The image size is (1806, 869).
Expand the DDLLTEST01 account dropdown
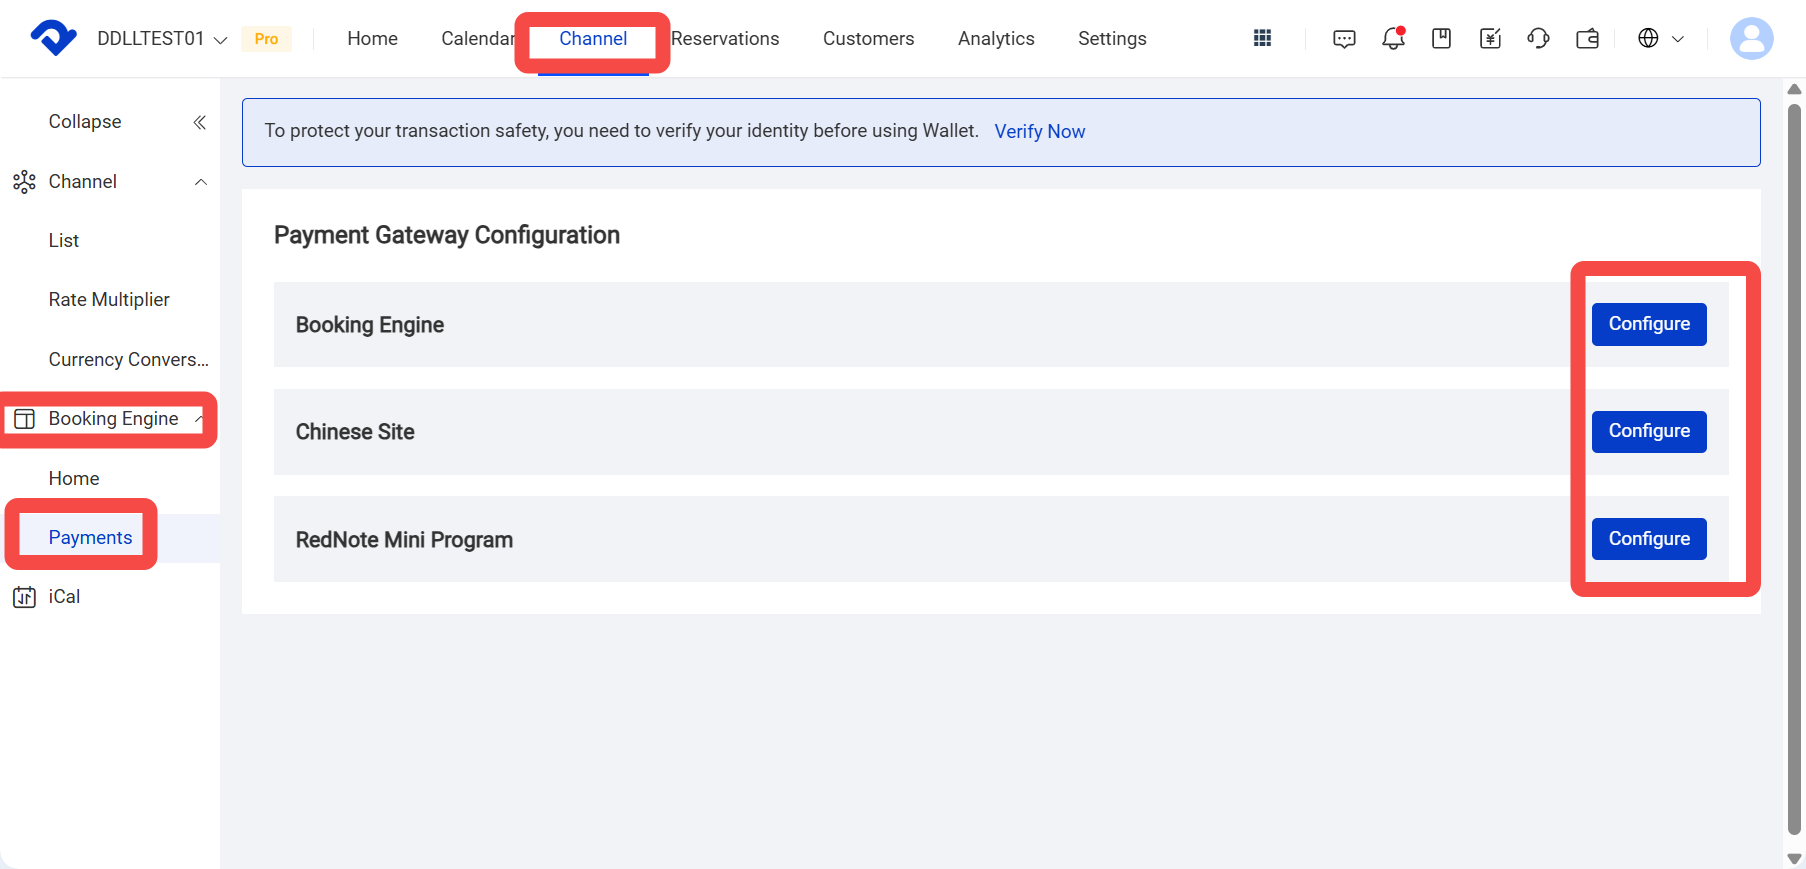click(x=221, y=40)
